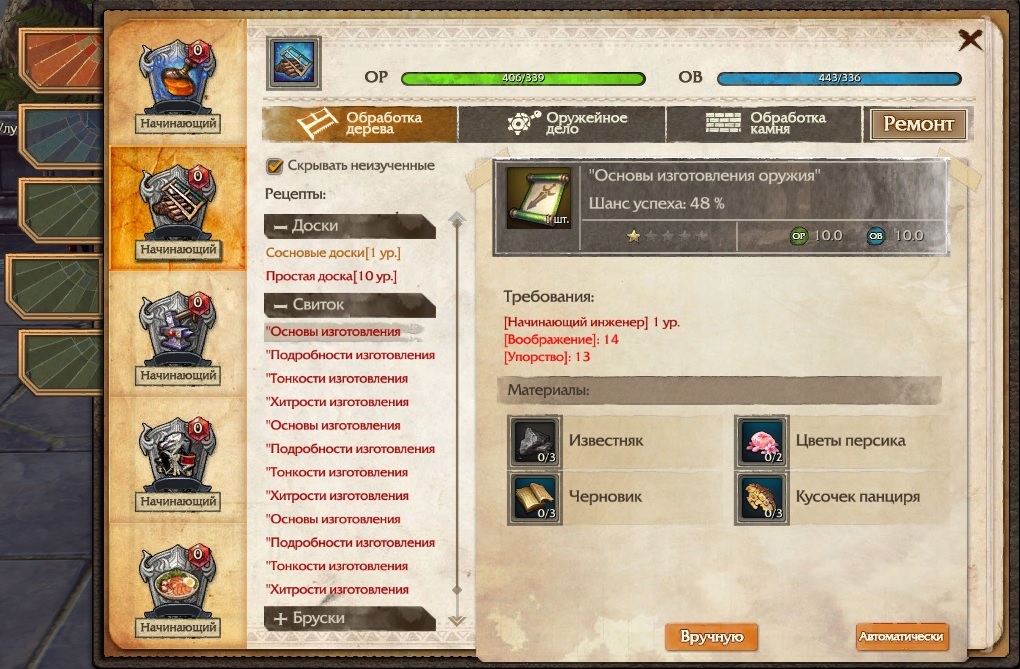Click the Цветы персика peach flowers icon
Screen dimensions: 1020x669
[x=762, y=441]
